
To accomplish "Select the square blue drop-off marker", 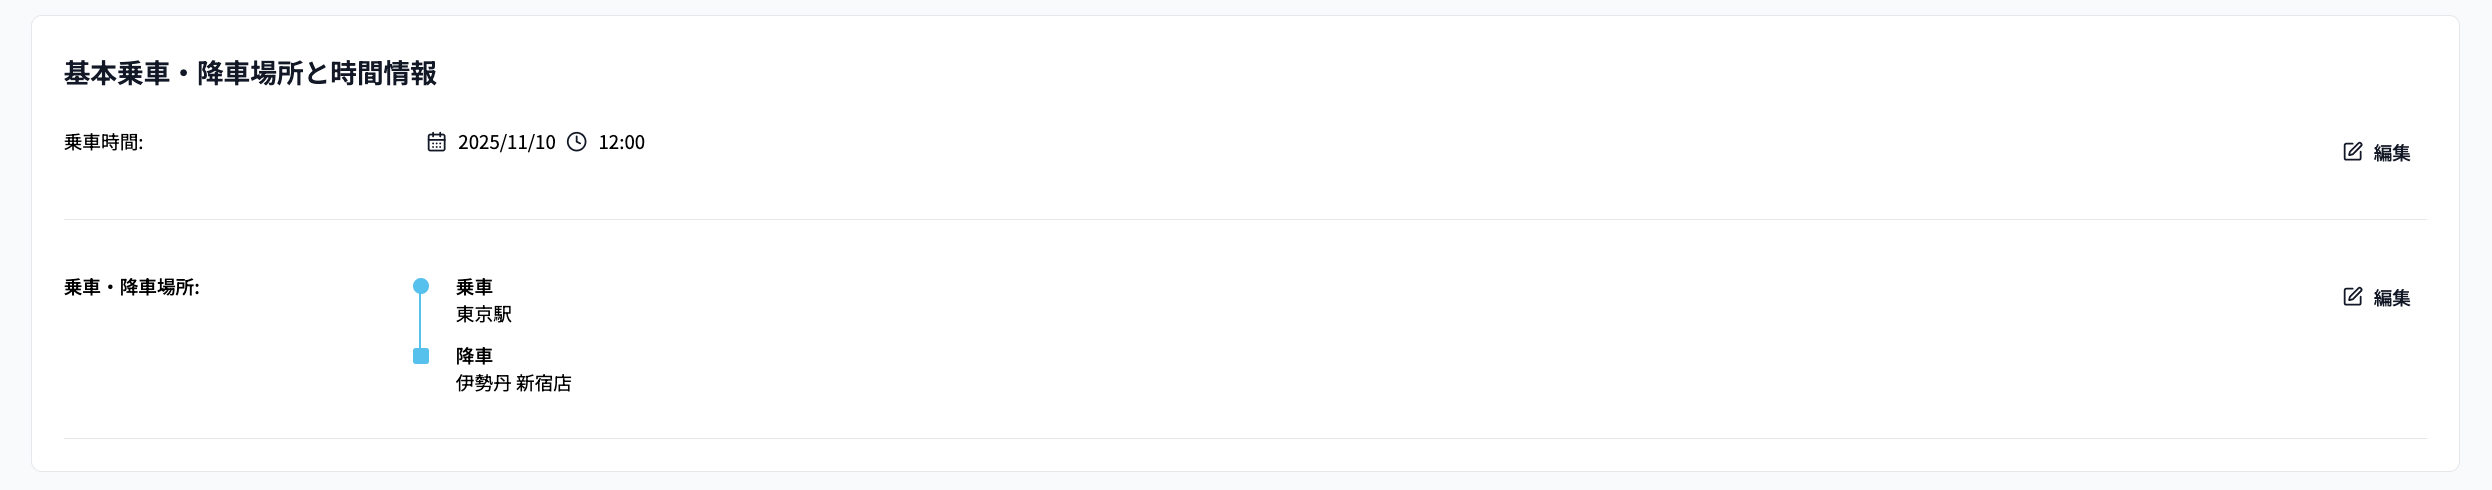I will [x=421, y=356].
